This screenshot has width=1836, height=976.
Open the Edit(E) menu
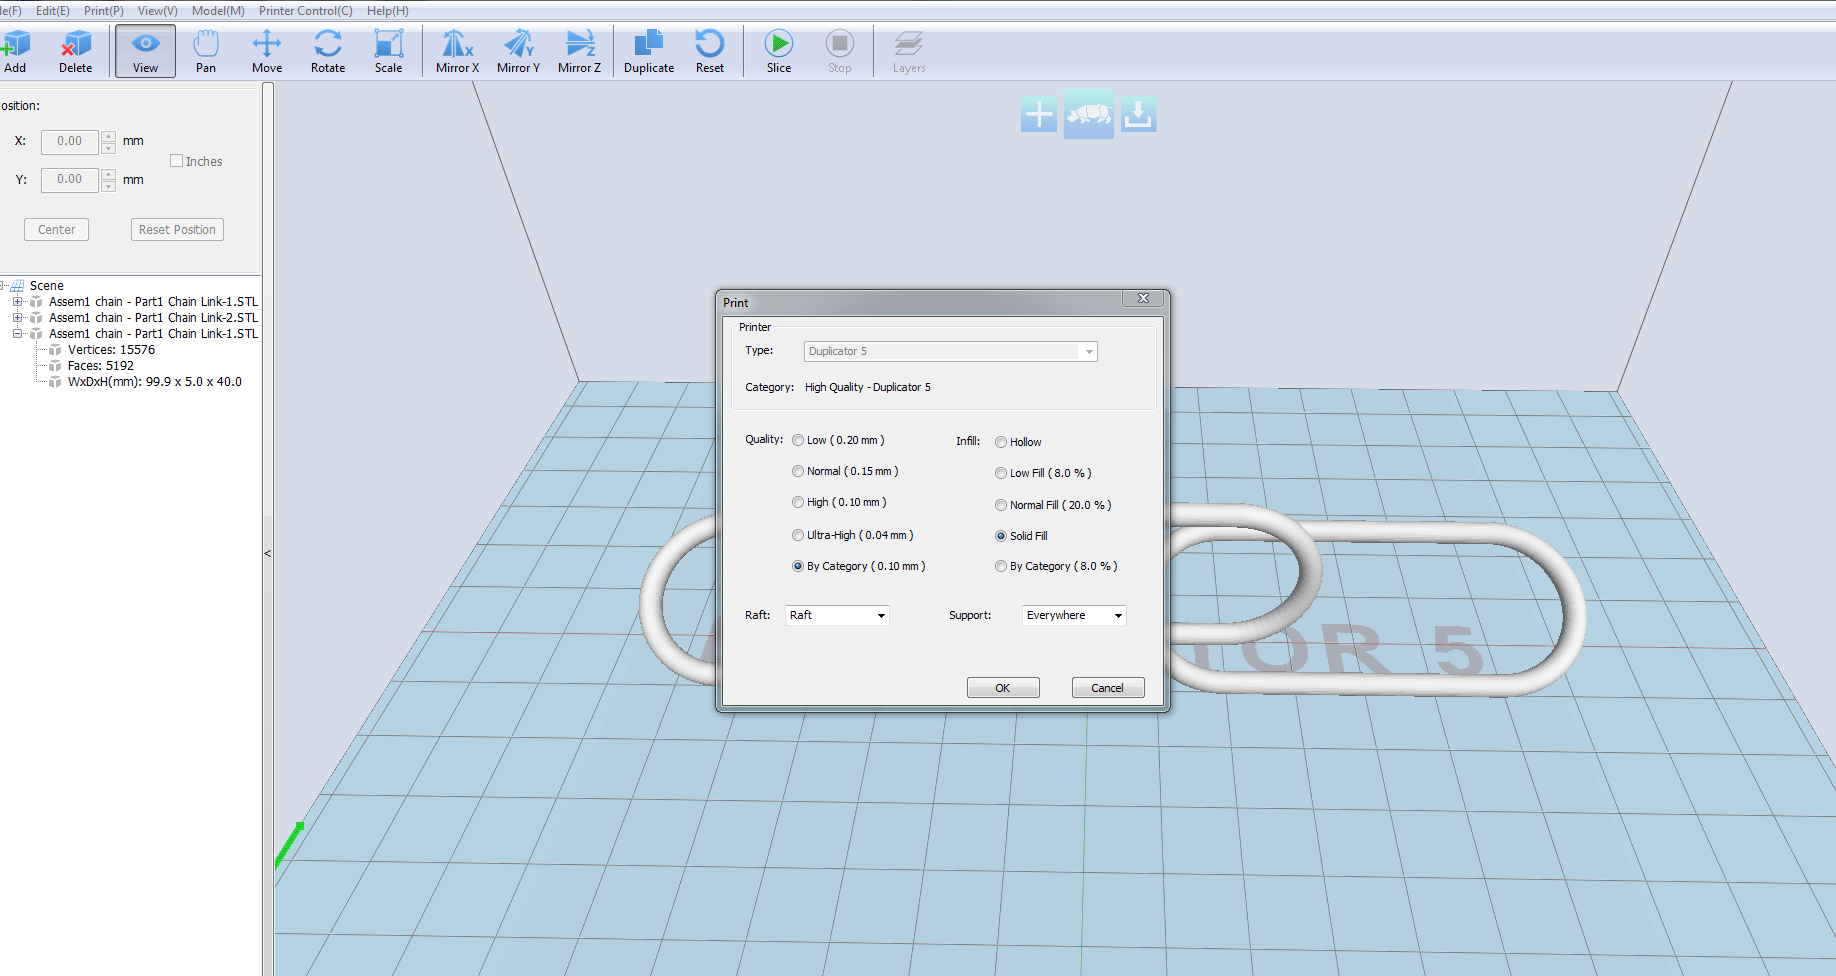click(53, 11)
